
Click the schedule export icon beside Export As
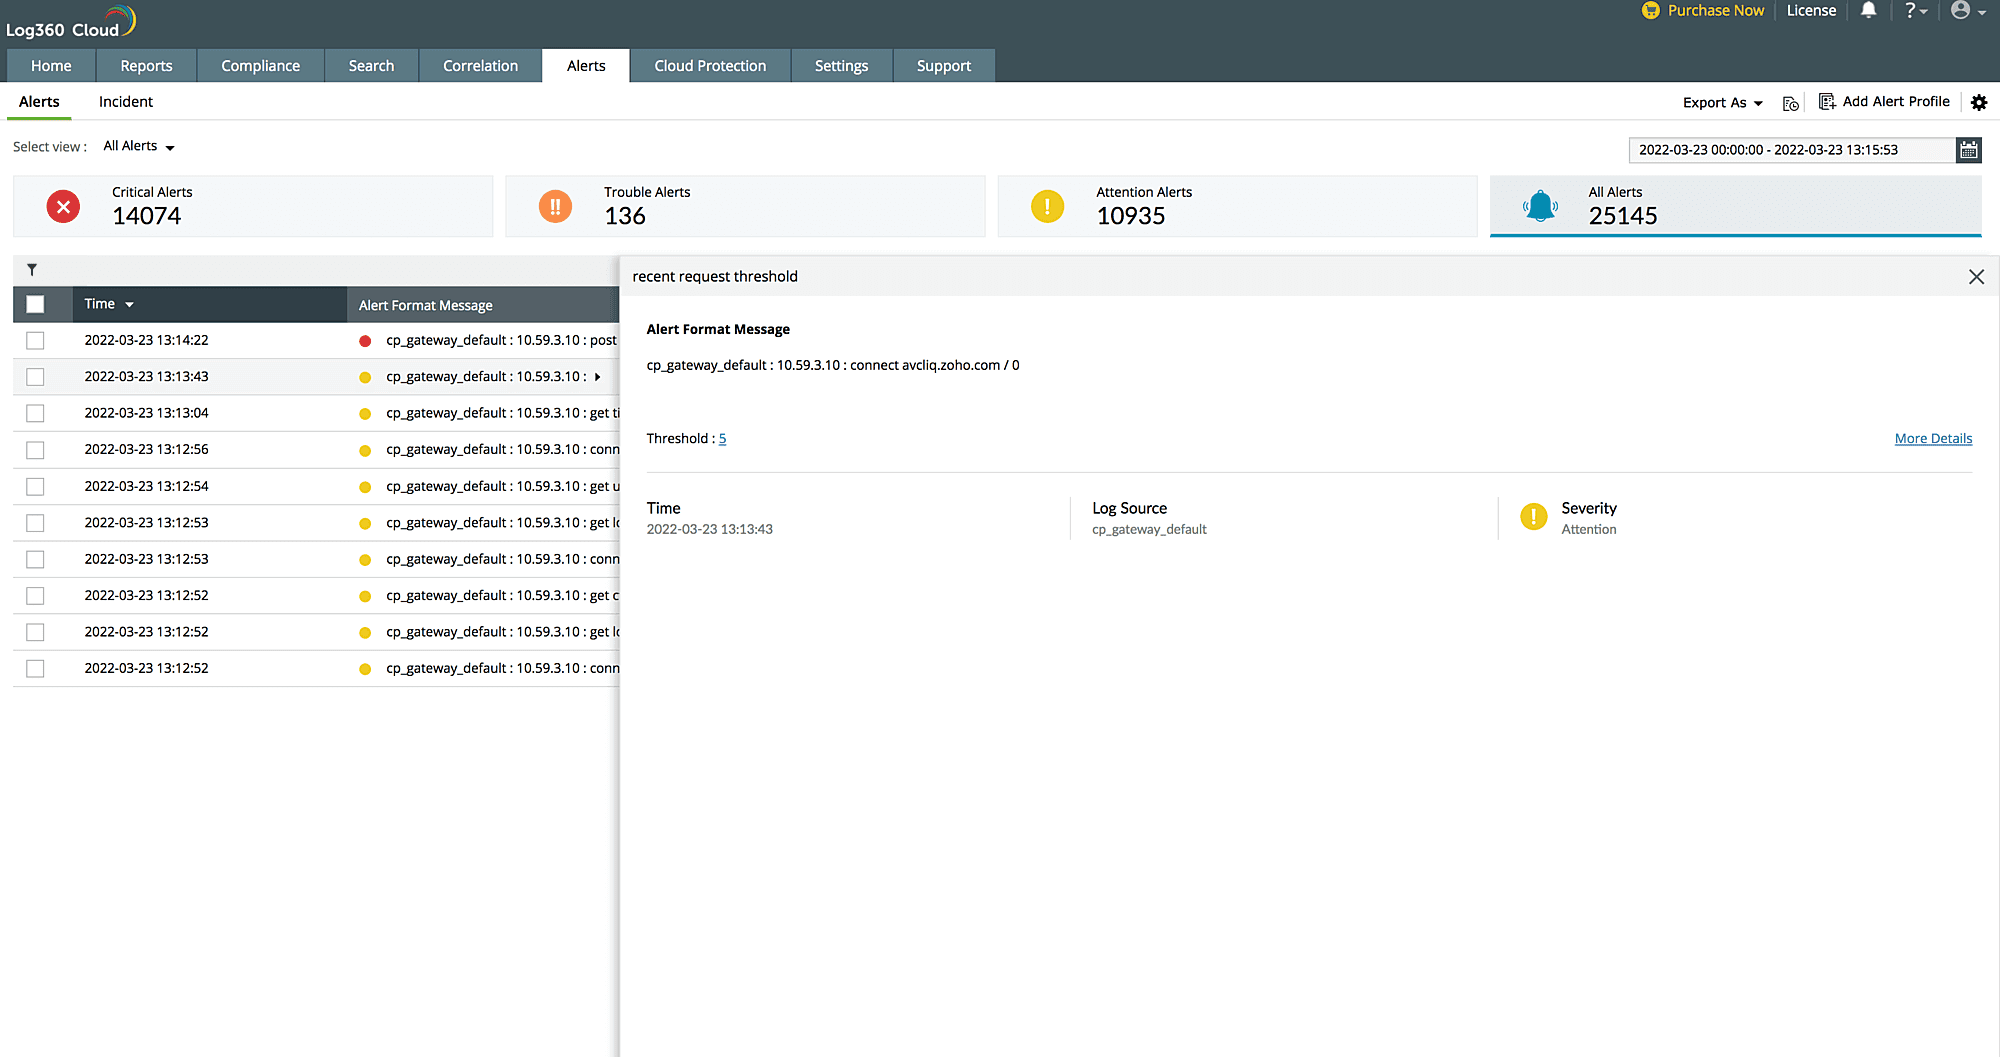[x=1791, y=103]
